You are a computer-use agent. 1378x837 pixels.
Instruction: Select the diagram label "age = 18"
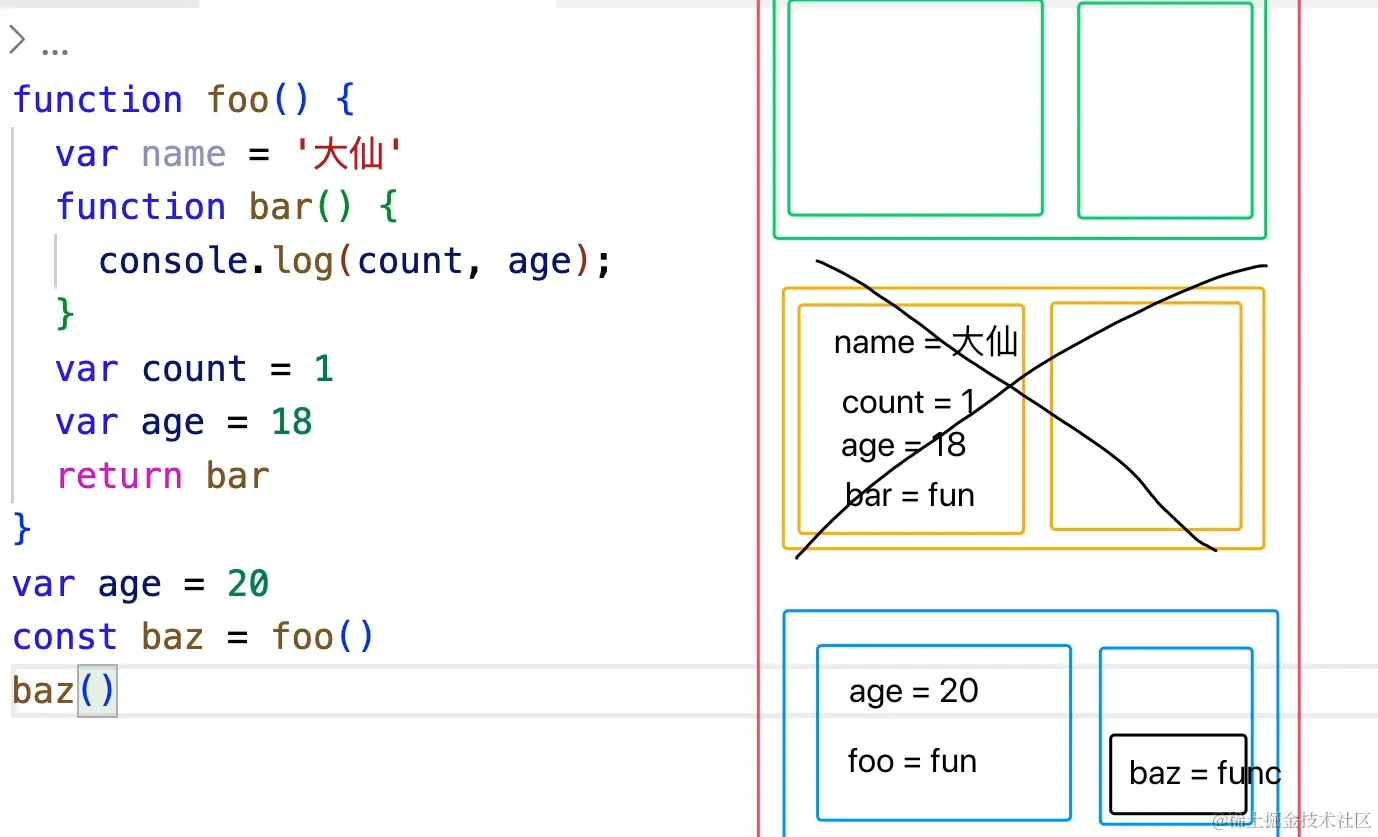pos(904,446)
